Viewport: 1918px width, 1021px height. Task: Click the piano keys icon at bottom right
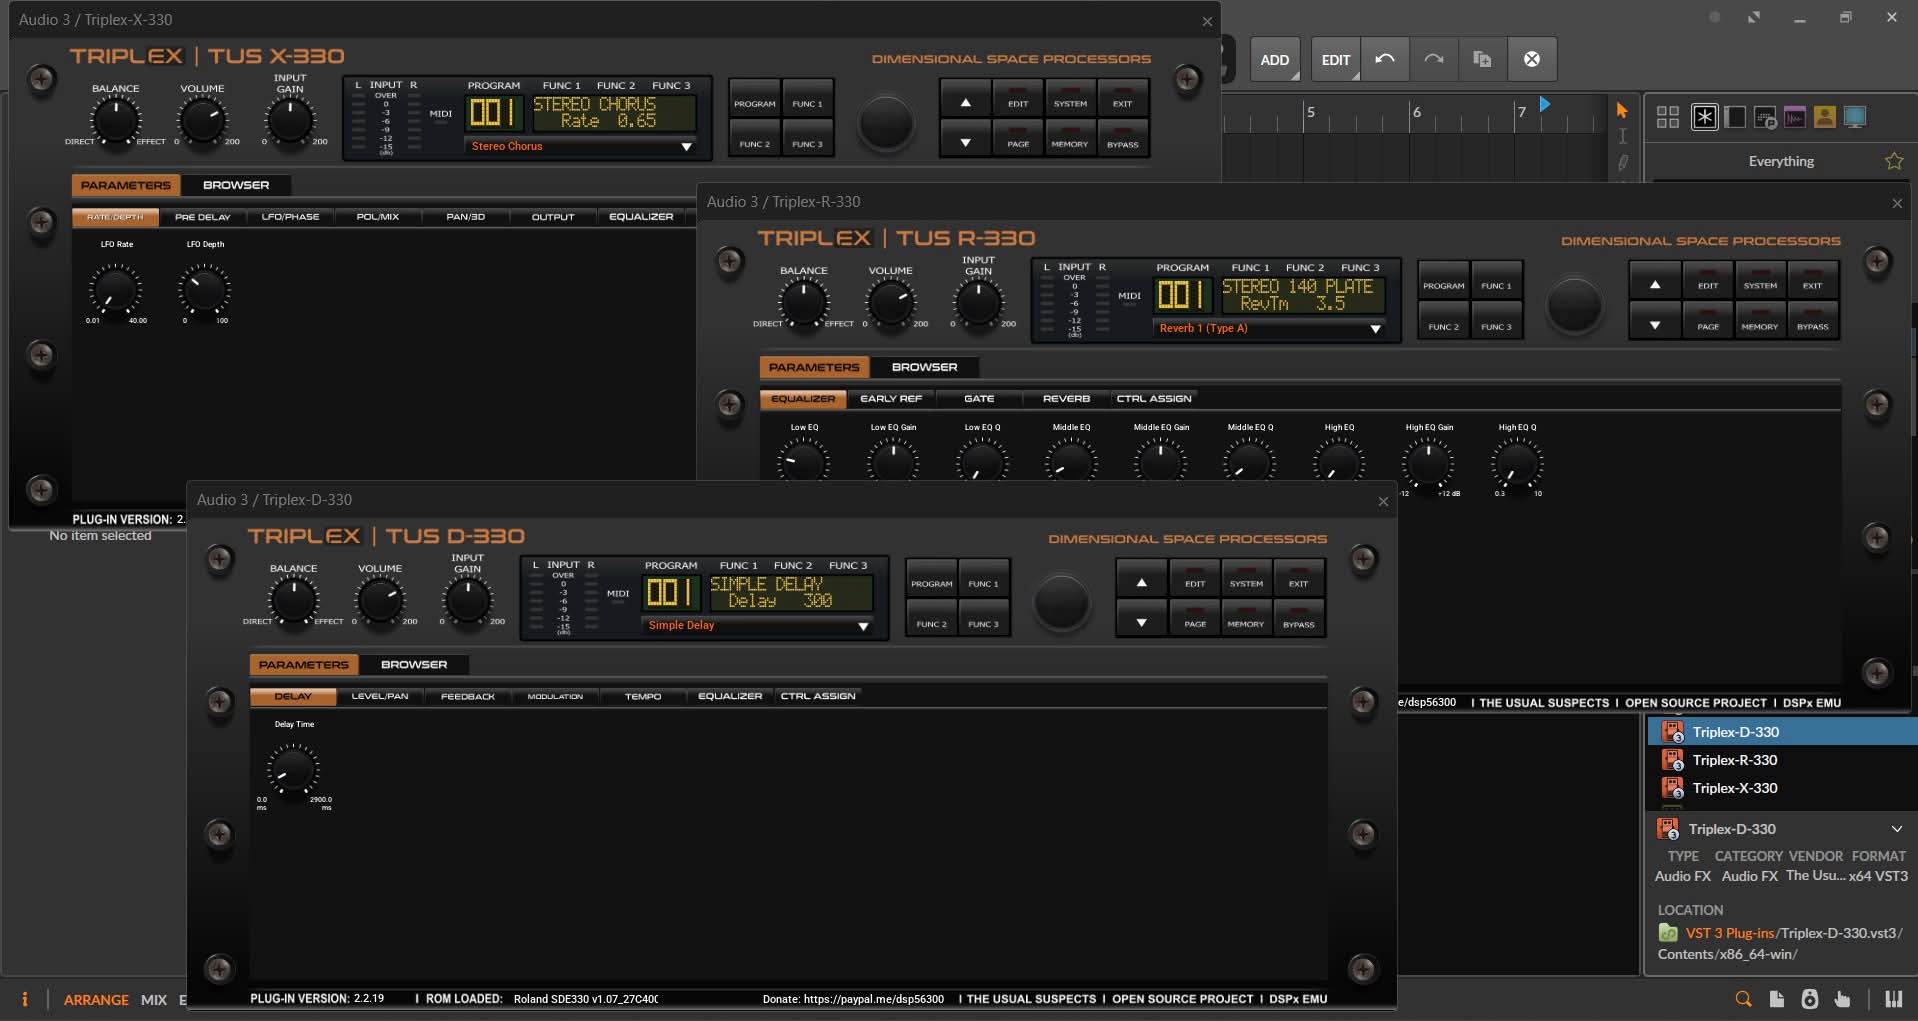(1893, 999)
